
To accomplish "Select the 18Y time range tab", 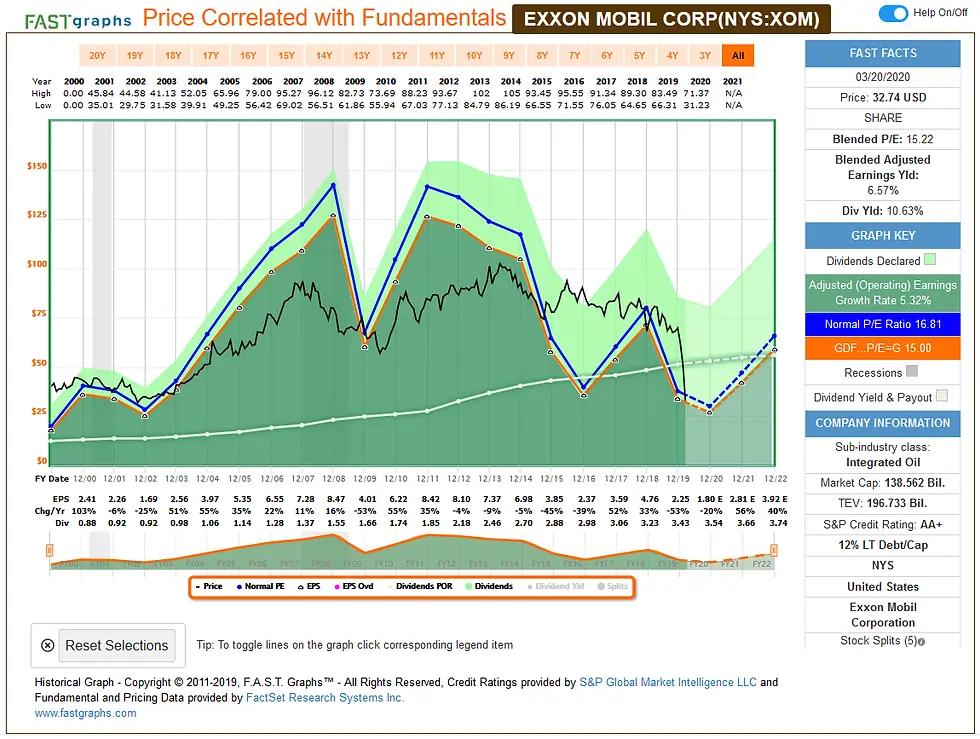I will (173, 56).
